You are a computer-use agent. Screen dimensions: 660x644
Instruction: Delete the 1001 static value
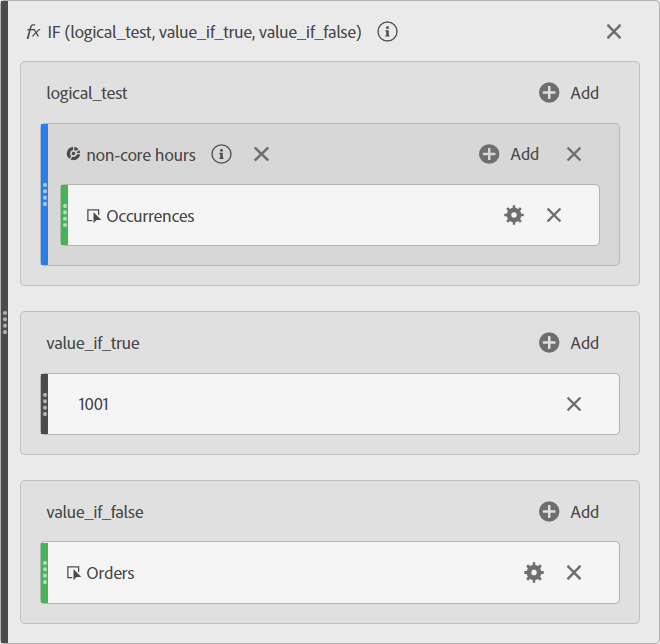point(574,404)
